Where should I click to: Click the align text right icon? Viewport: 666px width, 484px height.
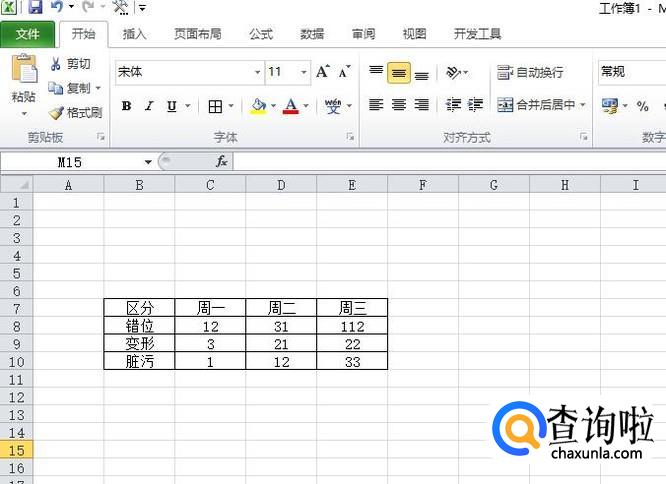[421, 105]
